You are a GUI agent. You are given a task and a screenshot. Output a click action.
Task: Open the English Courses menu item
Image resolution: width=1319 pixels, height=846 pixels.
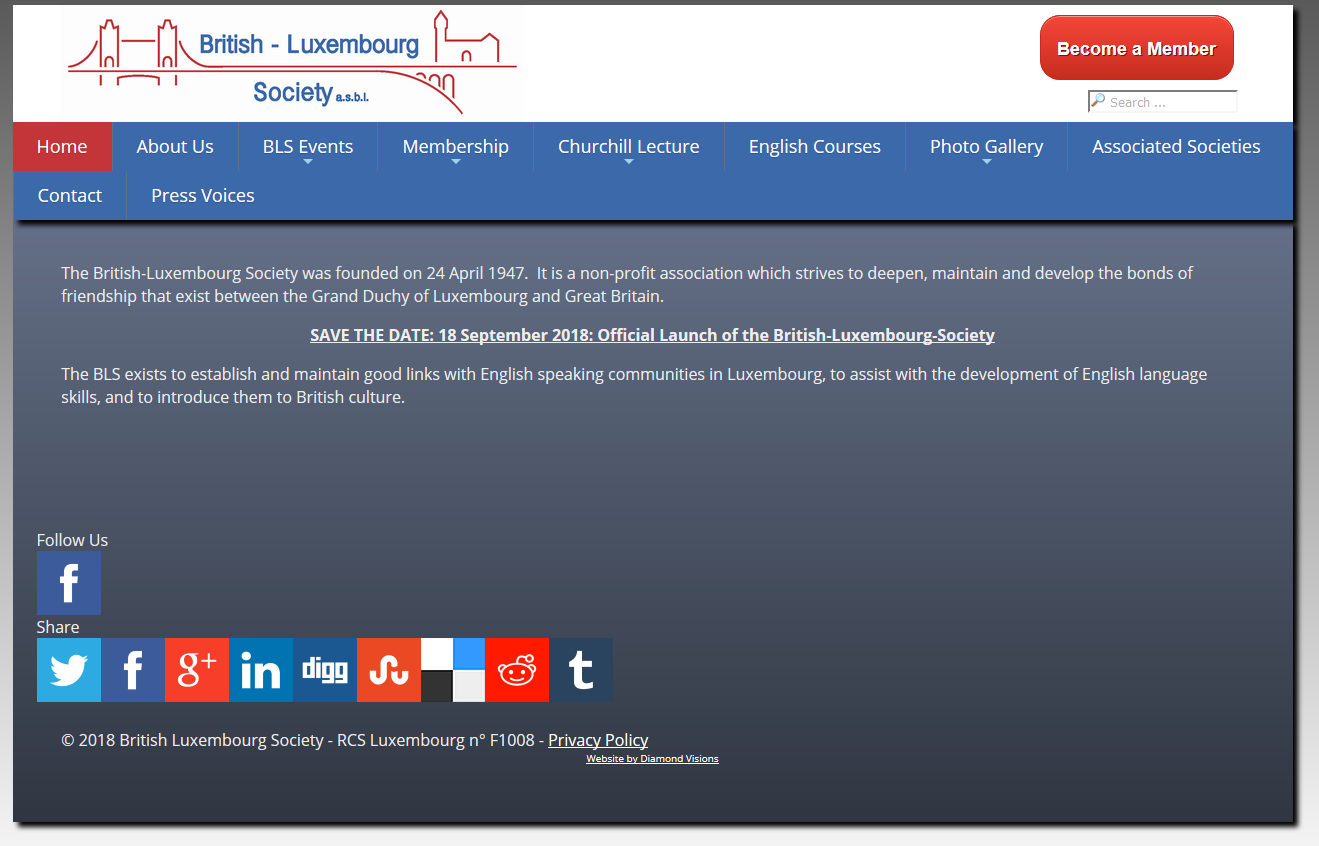pyautogui.click(x=814, y=147)
